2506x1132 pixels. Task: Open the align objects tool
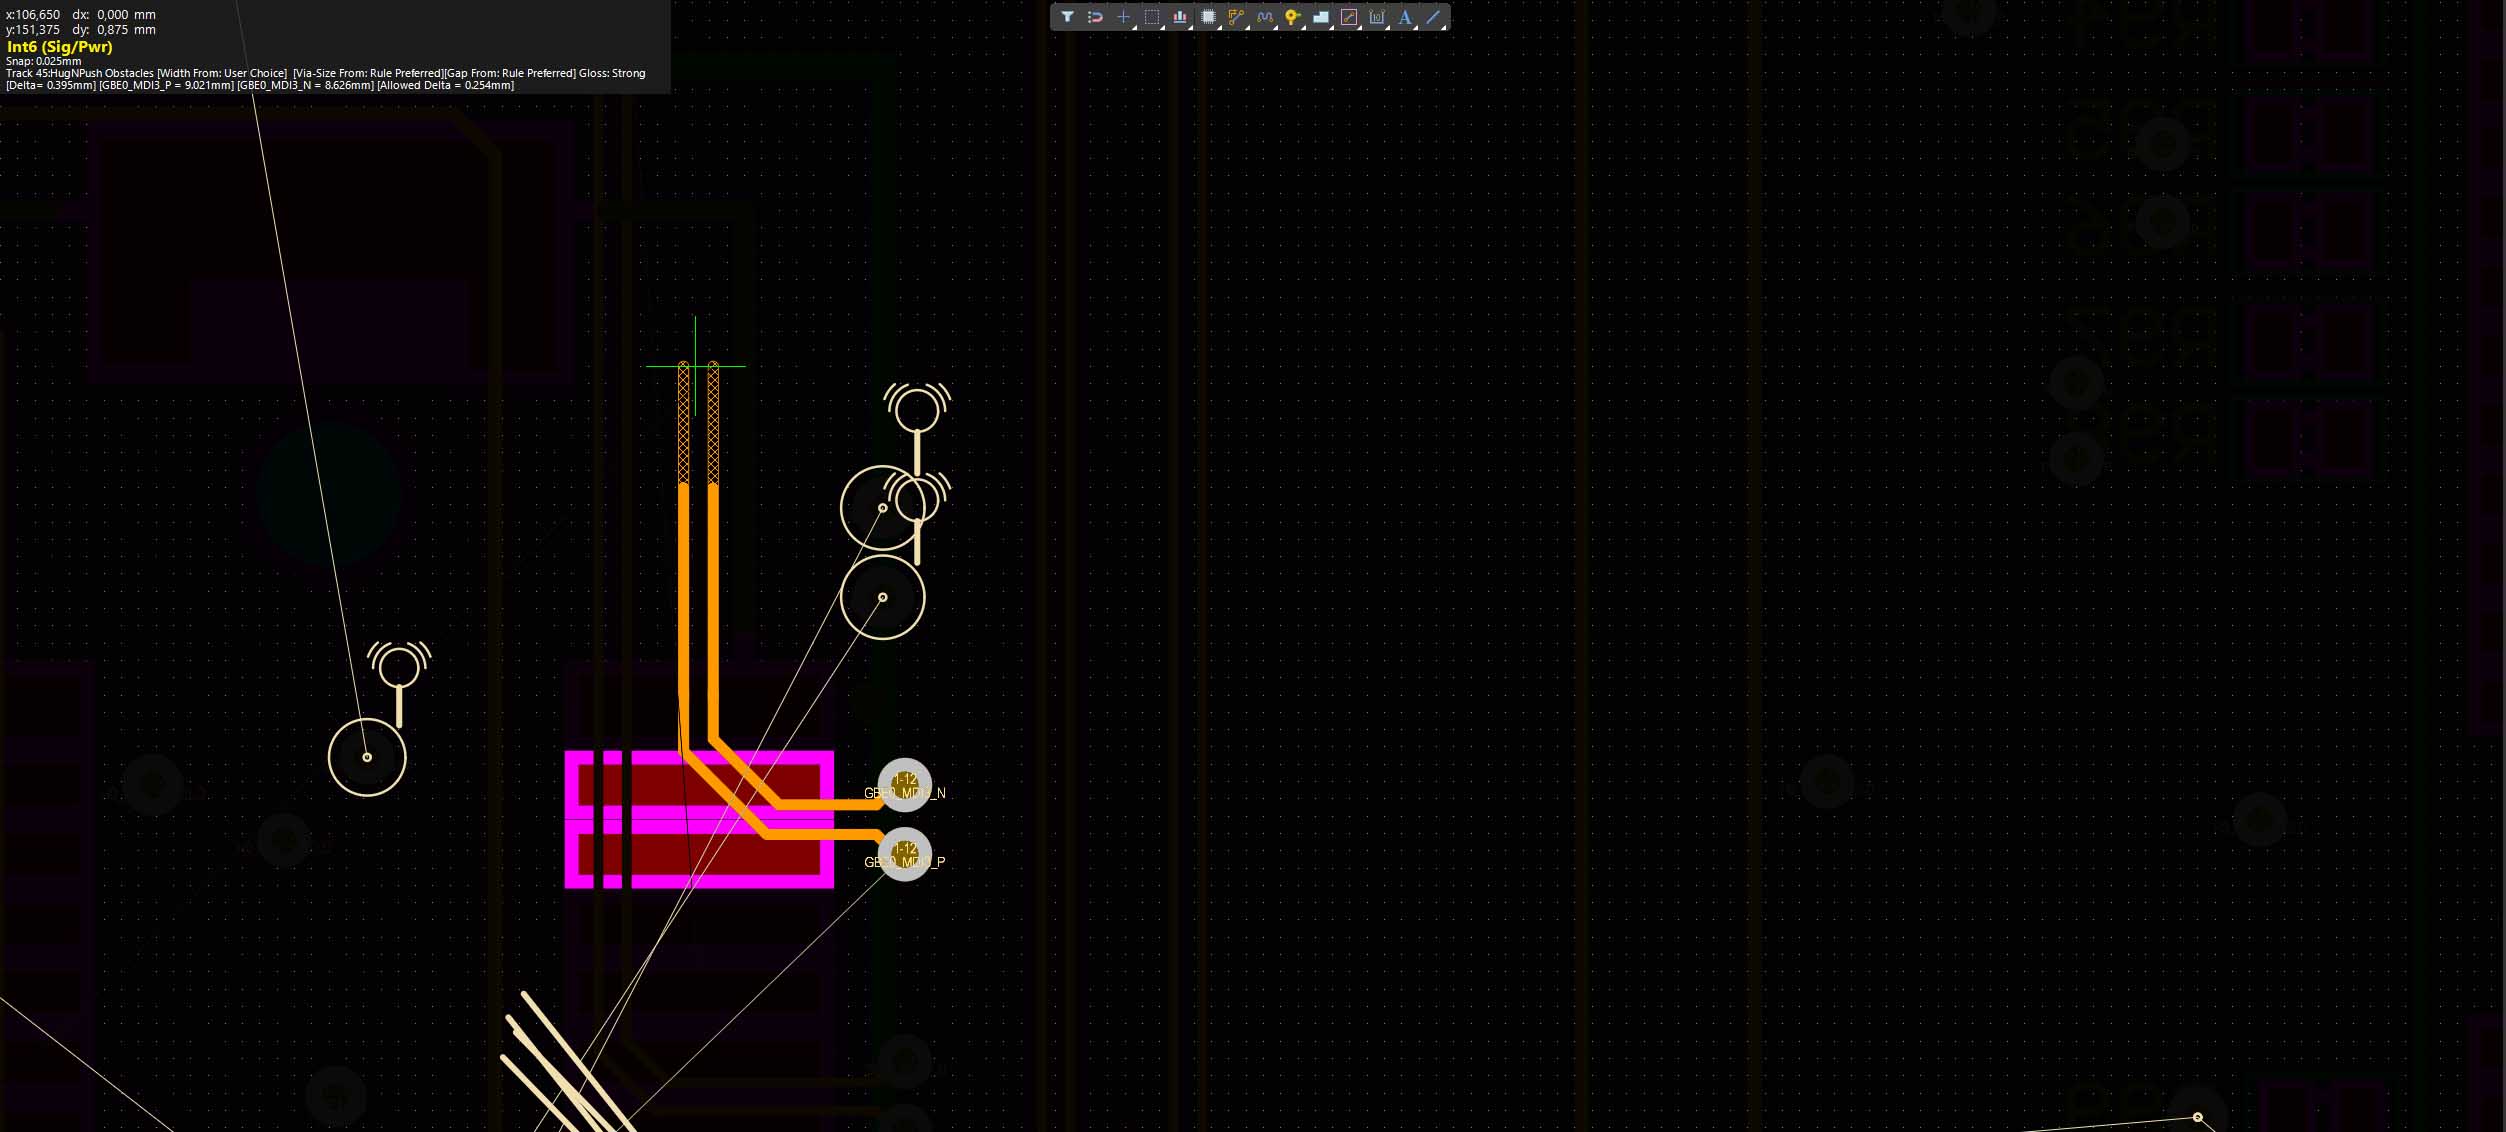(1180, 17)
